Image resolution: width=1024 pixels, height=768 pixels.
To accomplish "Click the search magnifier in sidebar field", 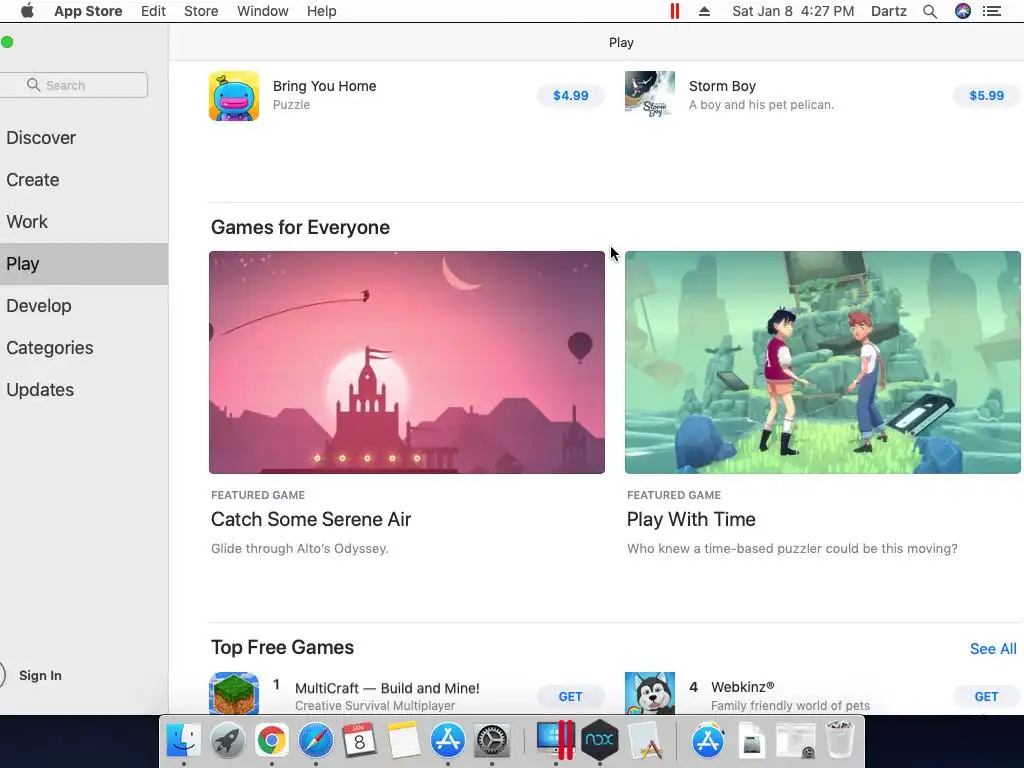I will [x=33, y=85].
